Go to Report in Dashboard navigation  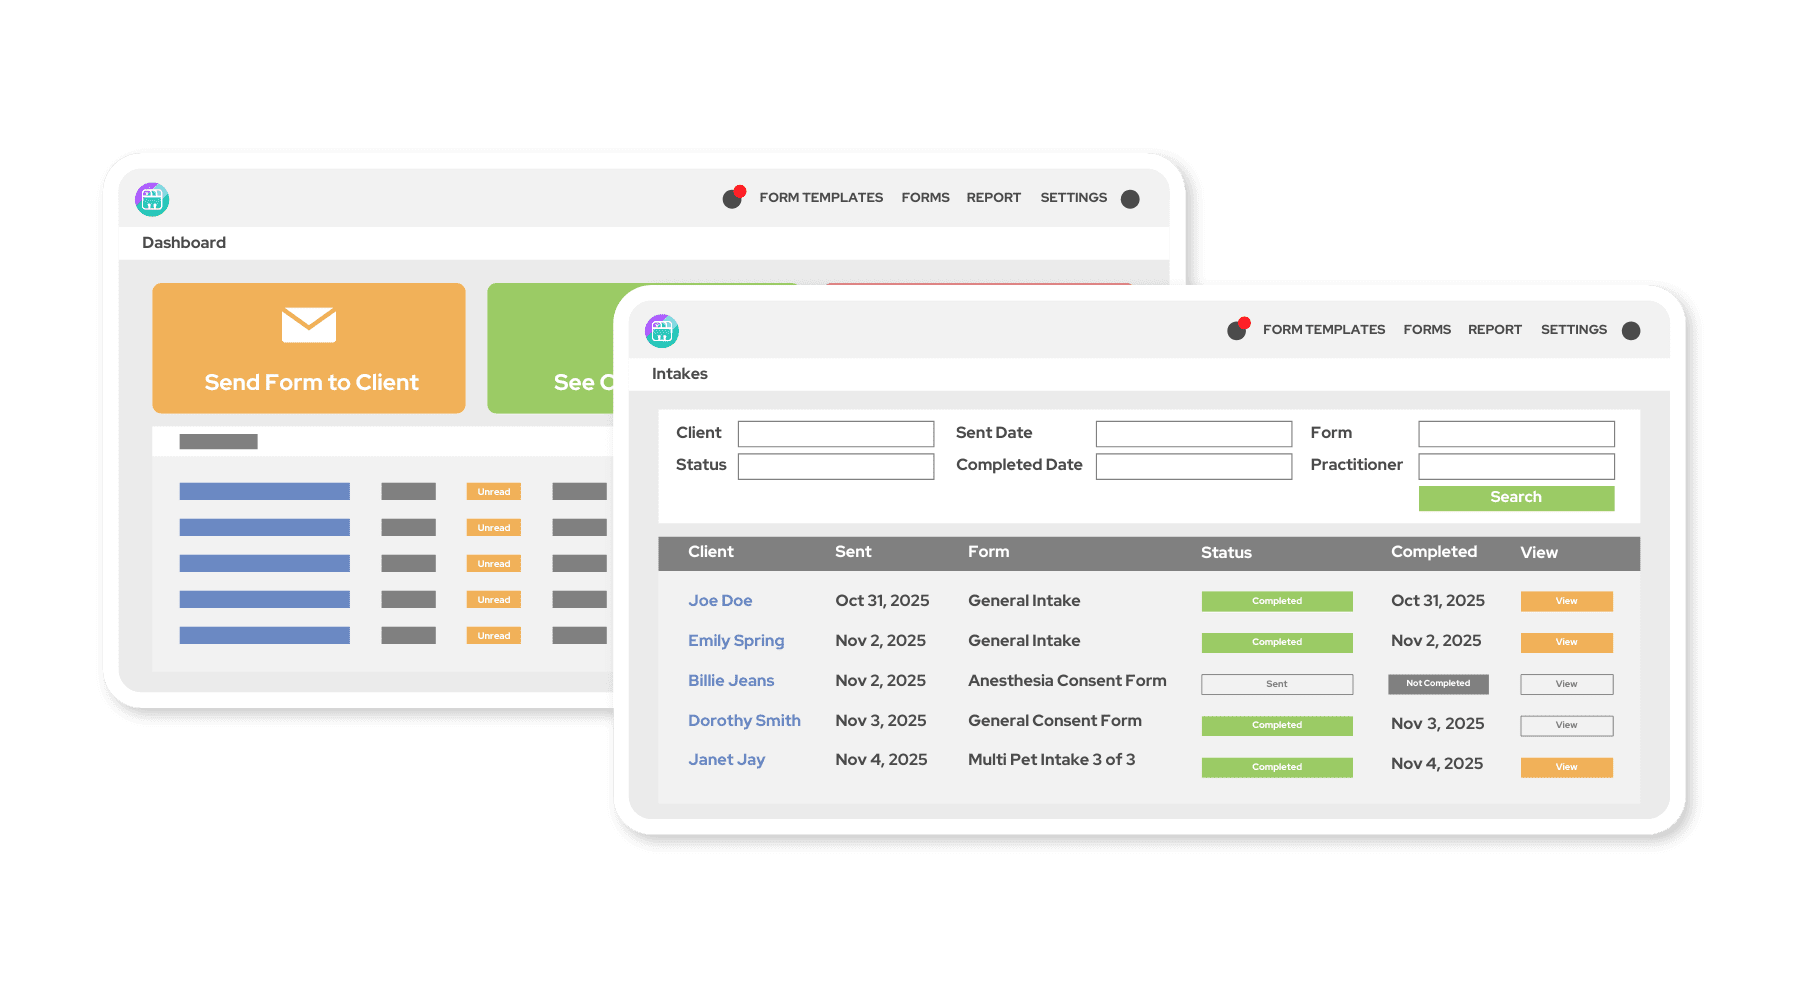(993, 198)
